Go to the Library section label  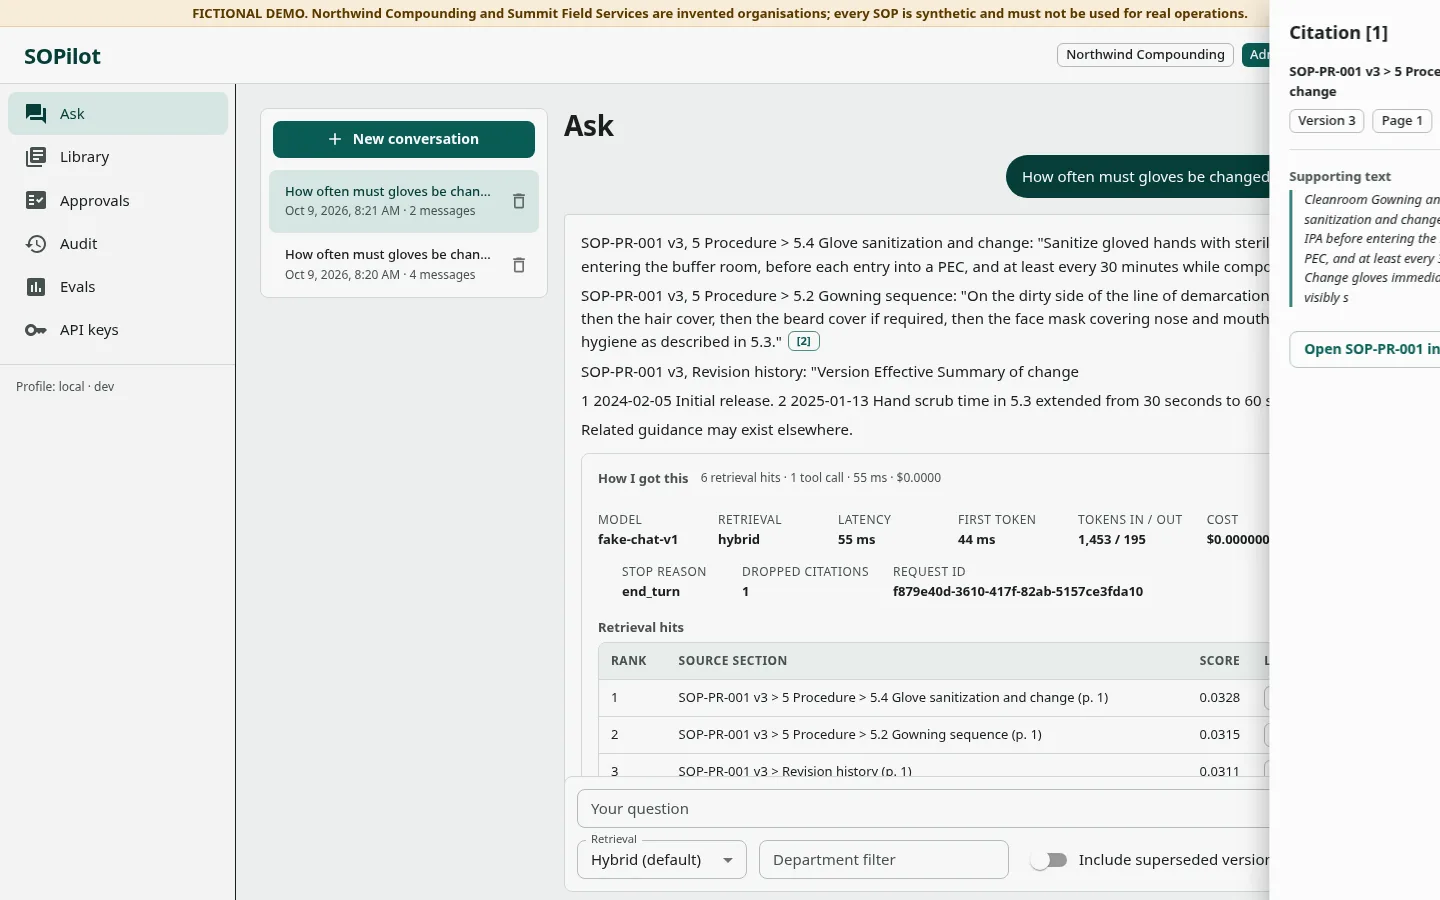pyautogui.click(x=84, y=157)
